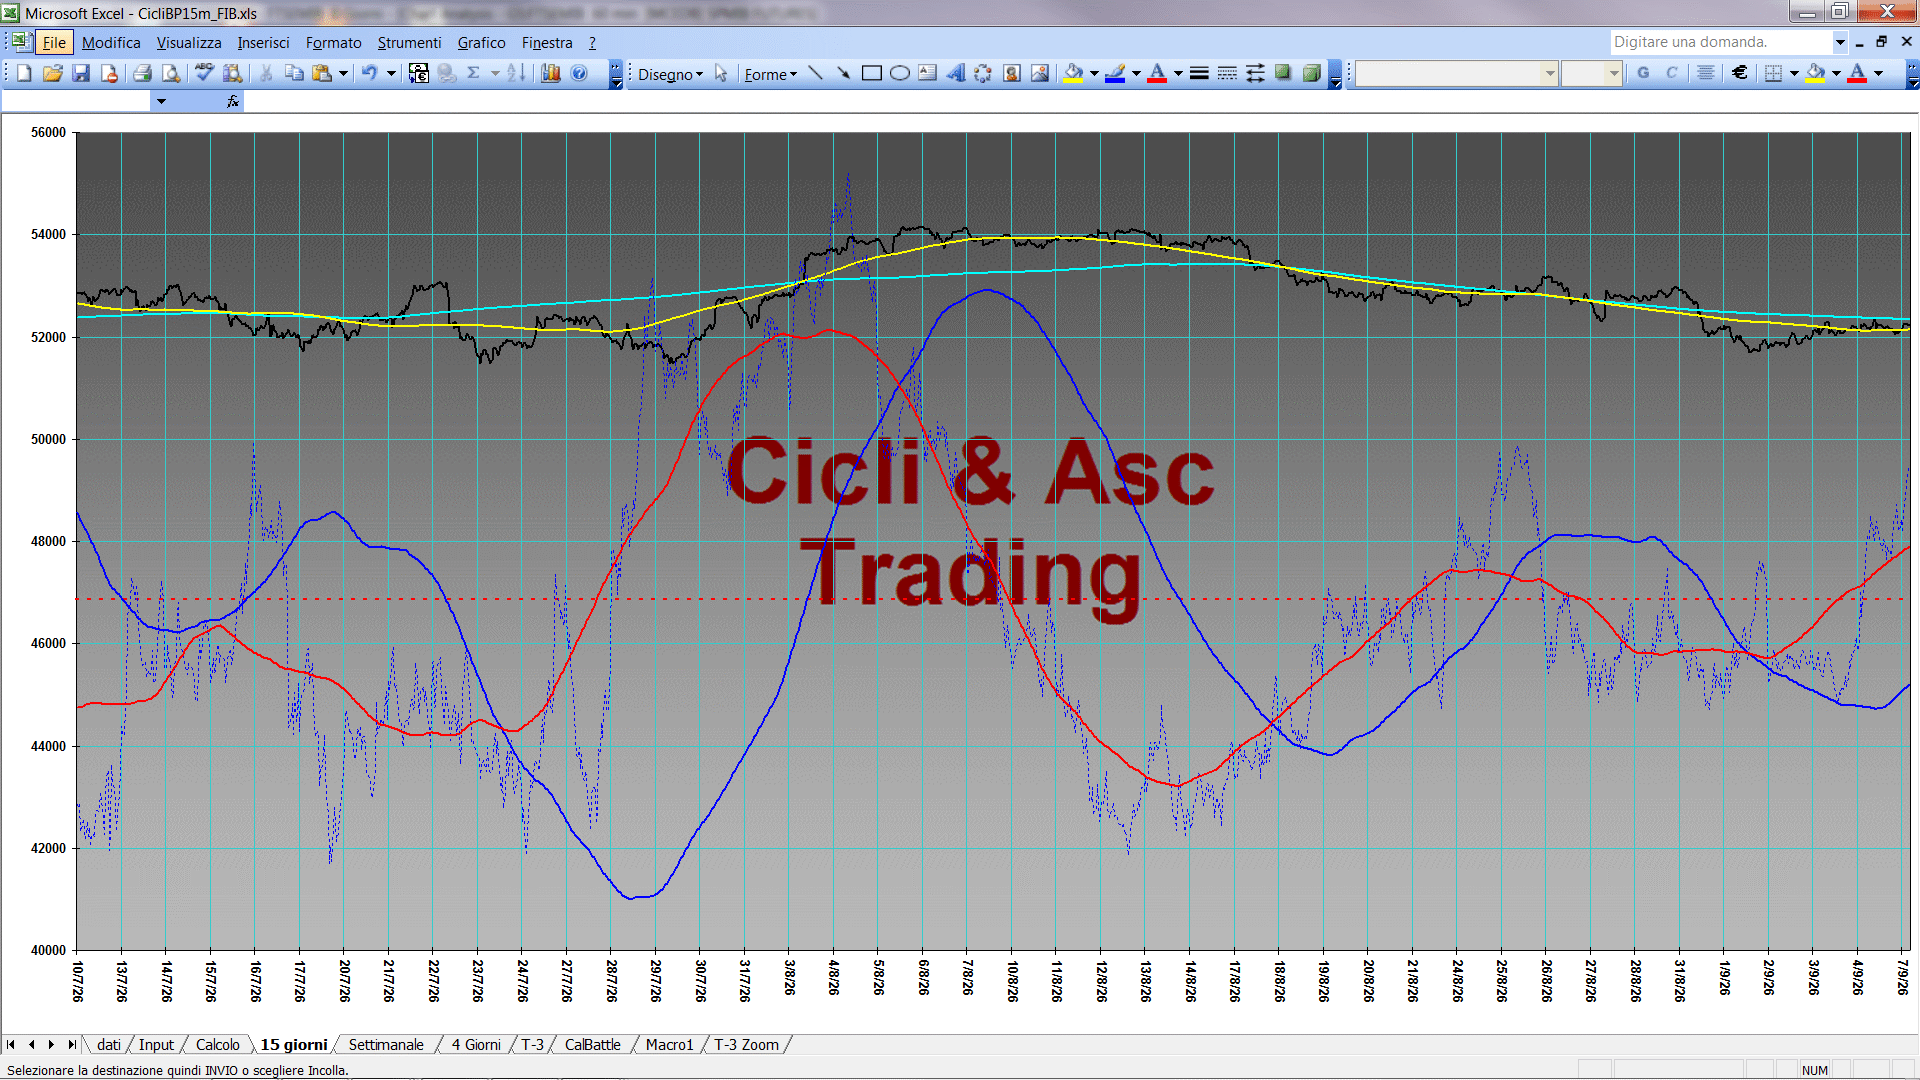Launch the chart wizard icon

[x=551, y=73]
